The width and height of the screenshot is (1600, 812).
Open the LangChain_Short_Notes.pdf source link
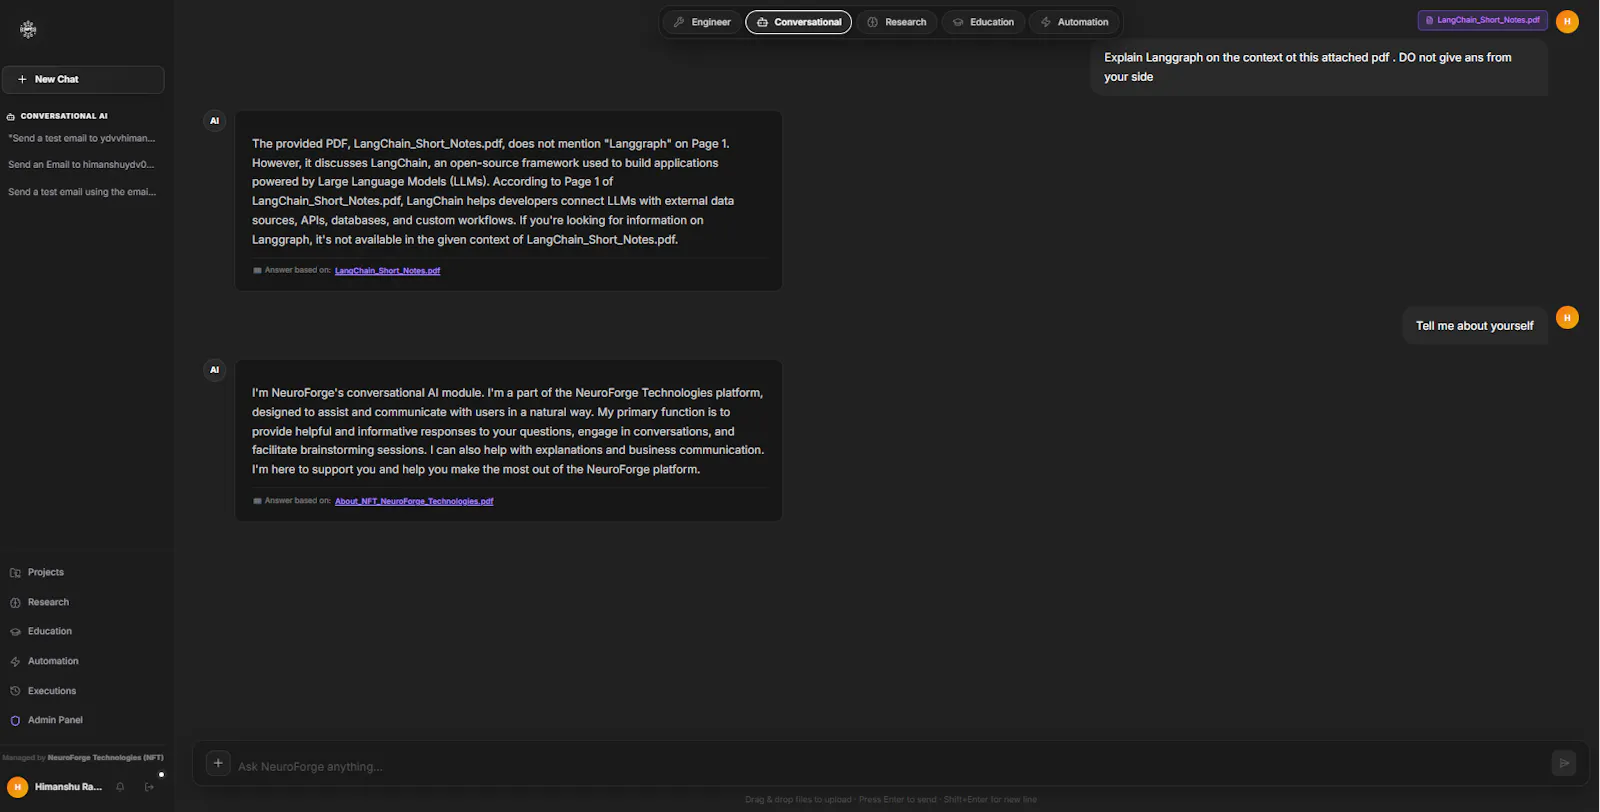pyautogui.click(x=387, y=271)
